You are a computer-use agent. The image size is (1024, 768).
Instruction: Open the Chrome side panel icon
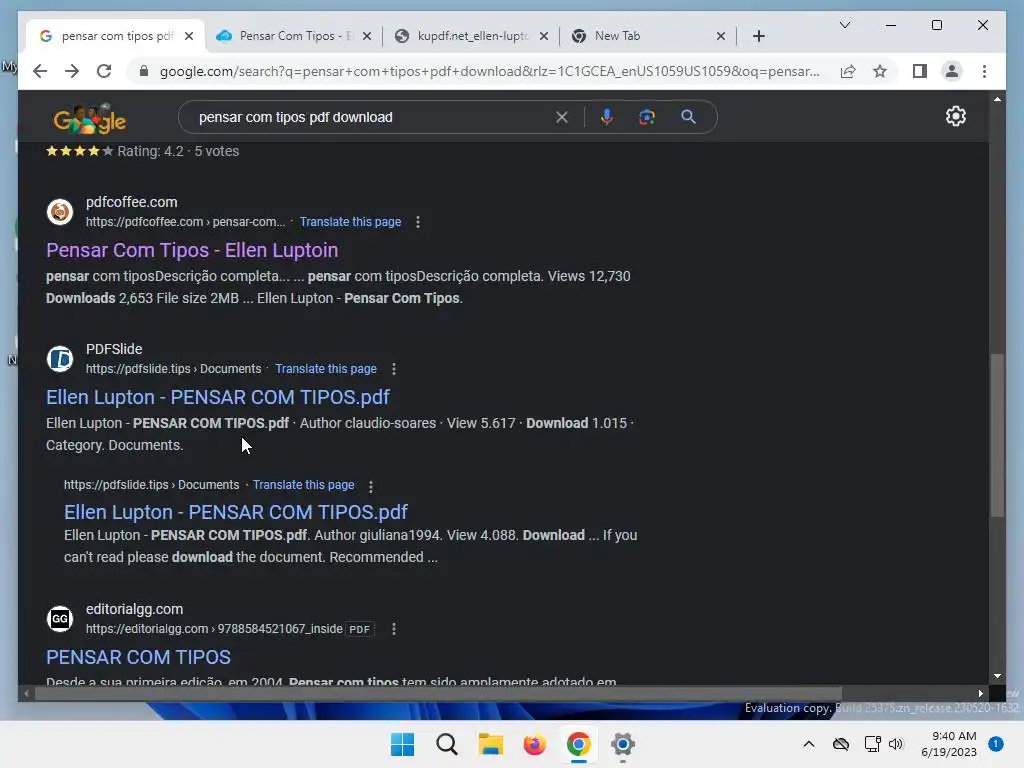[920, 71]
